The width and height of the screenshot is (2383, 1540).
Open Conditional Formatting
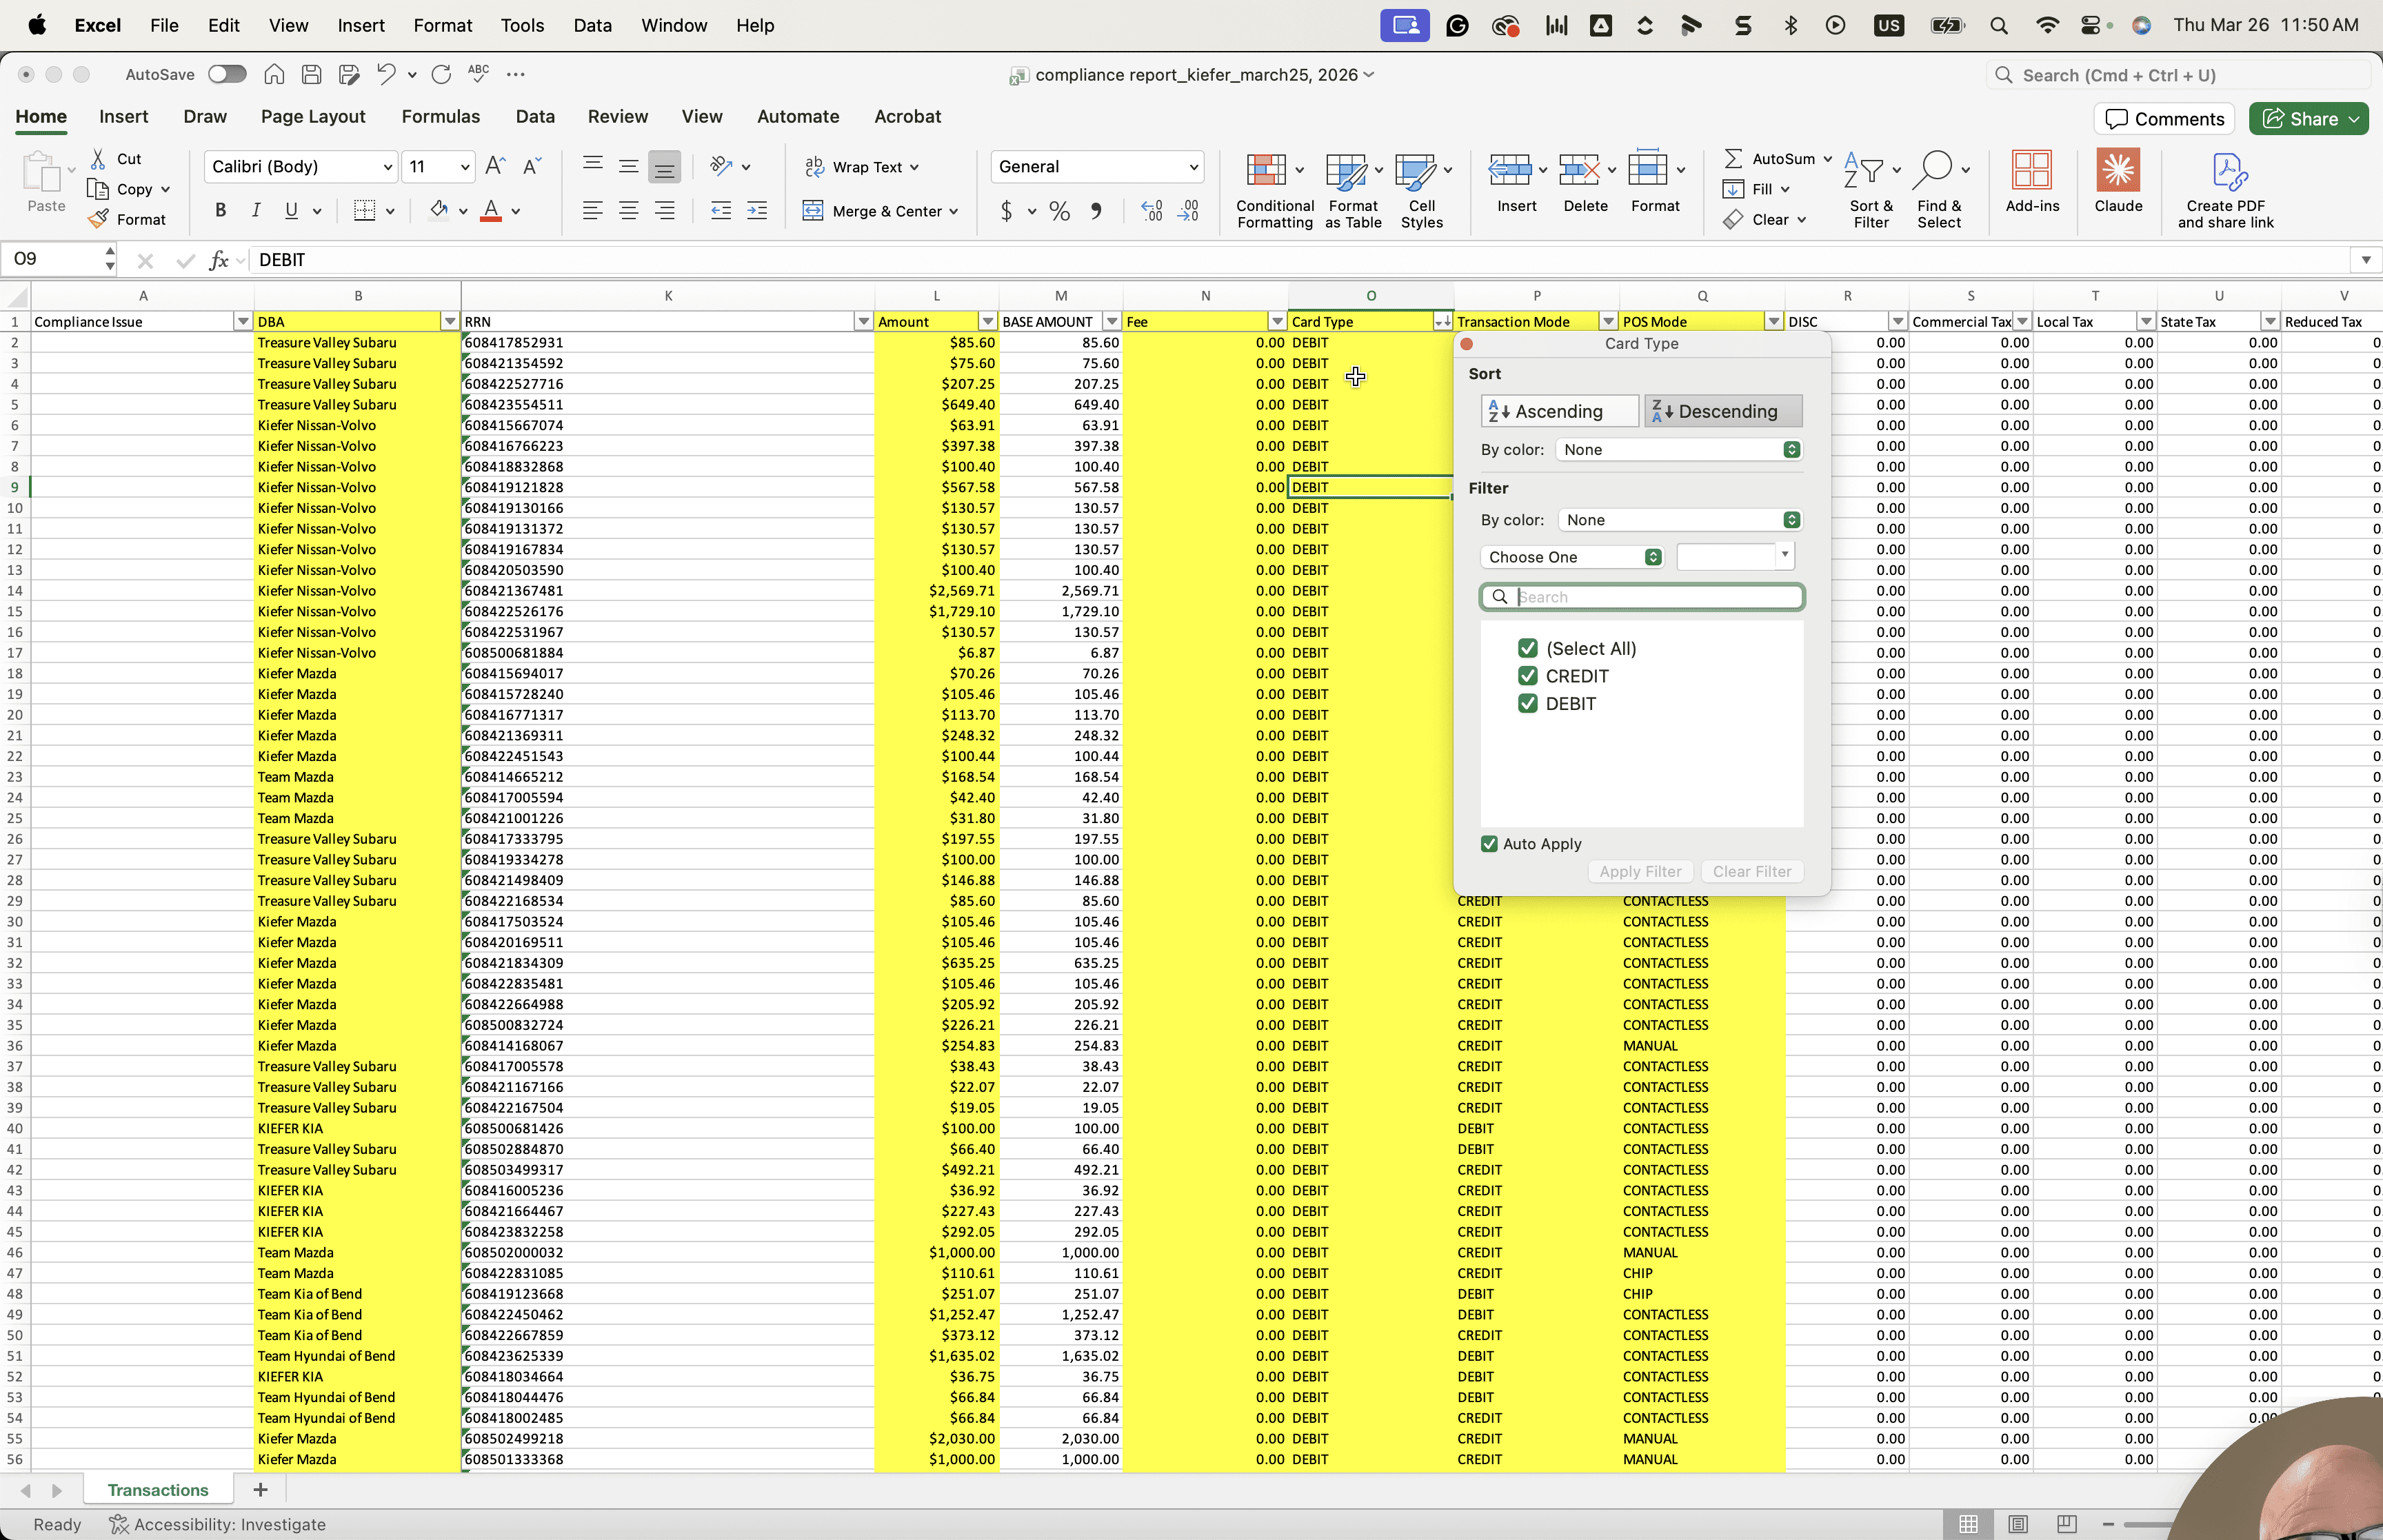tap(1275, 190)
